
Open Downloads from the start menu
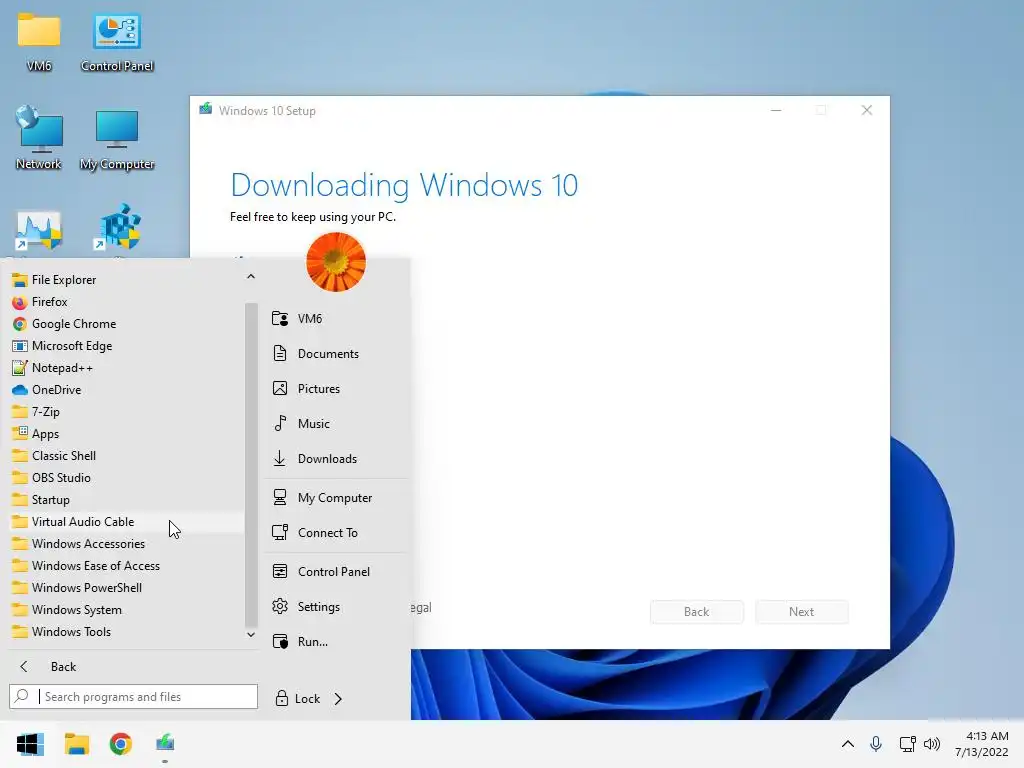(336, 459)
